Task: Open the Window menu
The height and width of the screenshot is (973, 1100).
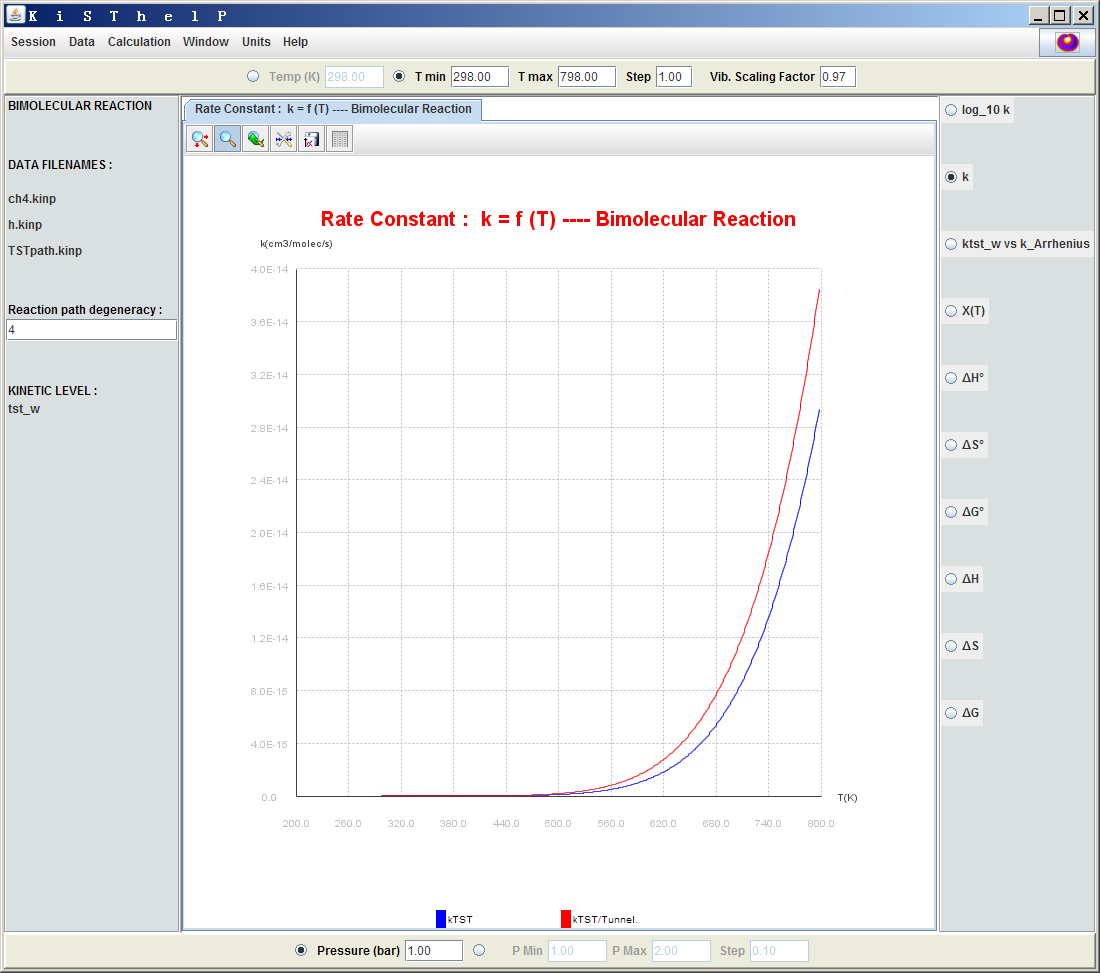Action: [206, 42]
